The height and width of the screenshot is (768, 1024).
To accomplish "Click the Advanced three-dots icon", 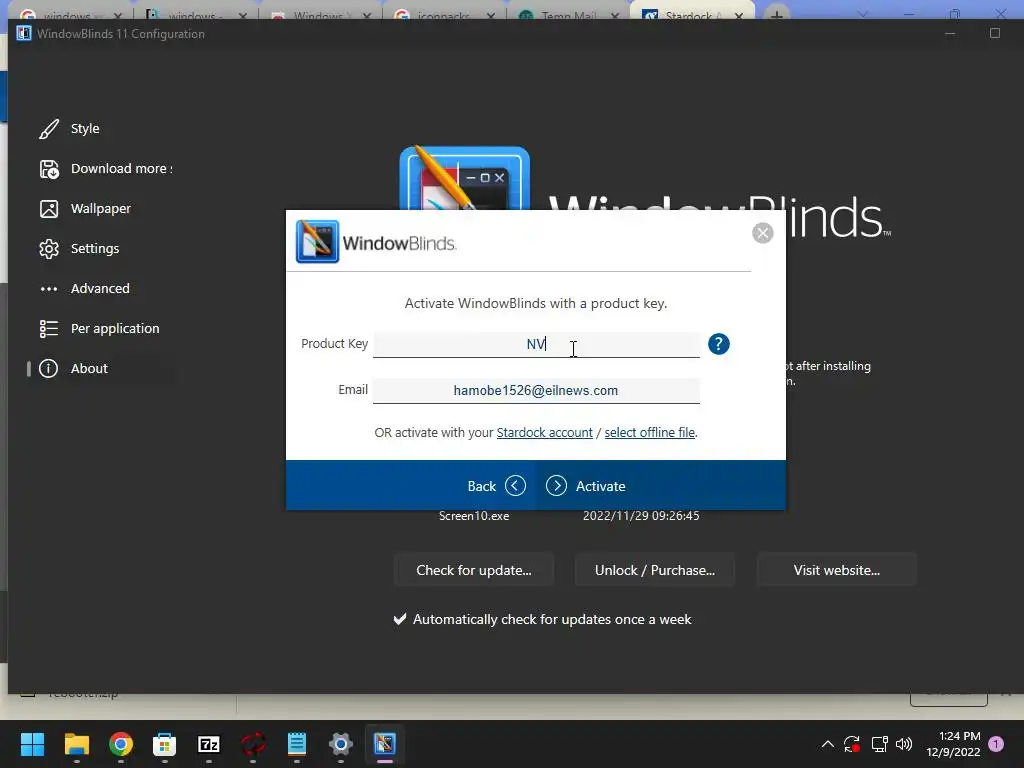I will click(49, 289).
